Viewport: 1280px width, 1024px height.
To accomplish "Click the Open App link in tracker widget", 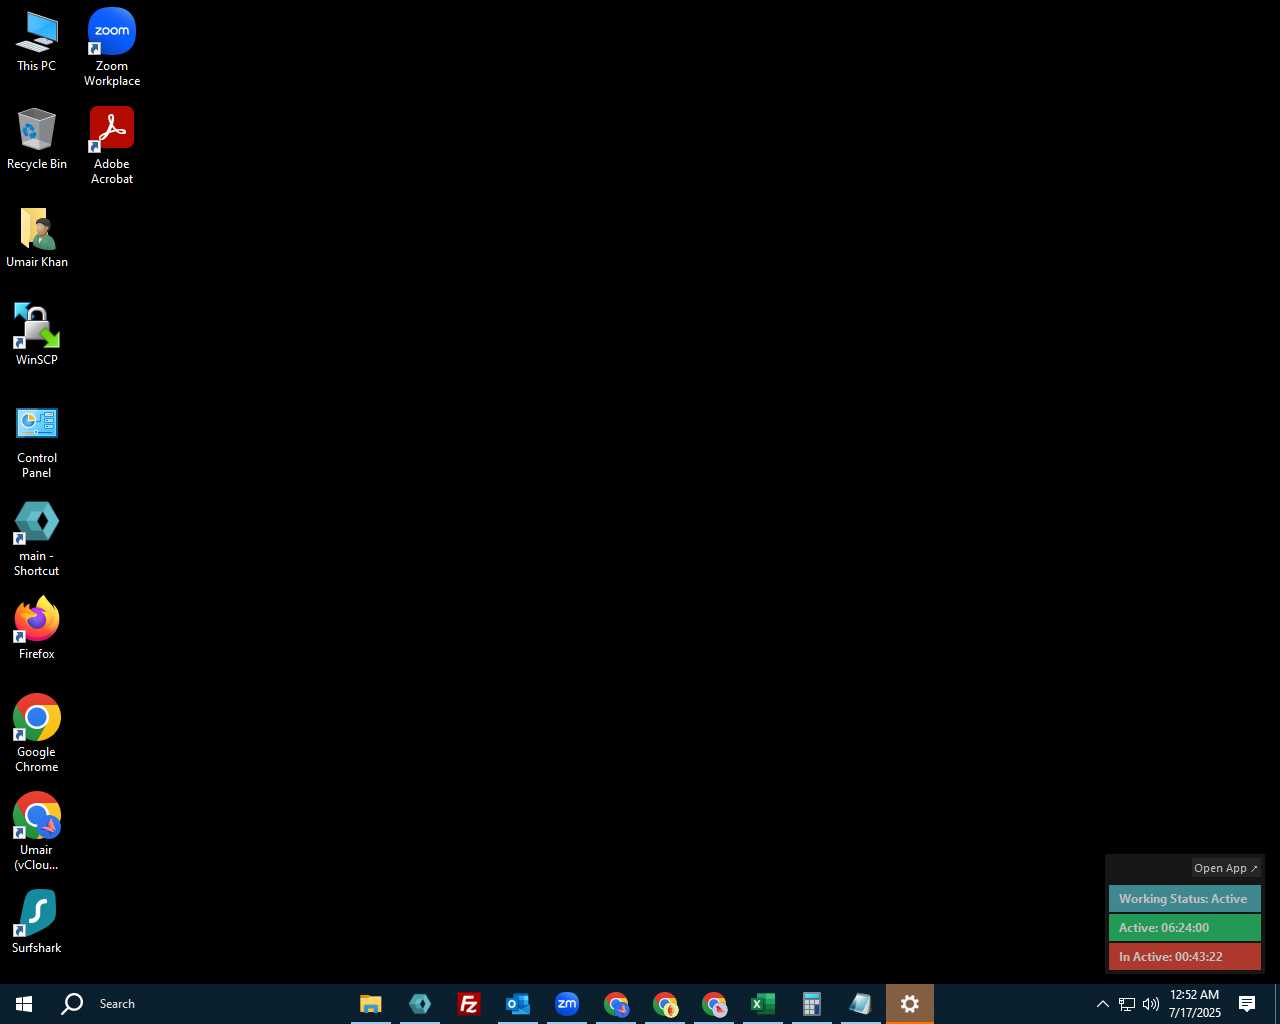I will point(1226,868).
